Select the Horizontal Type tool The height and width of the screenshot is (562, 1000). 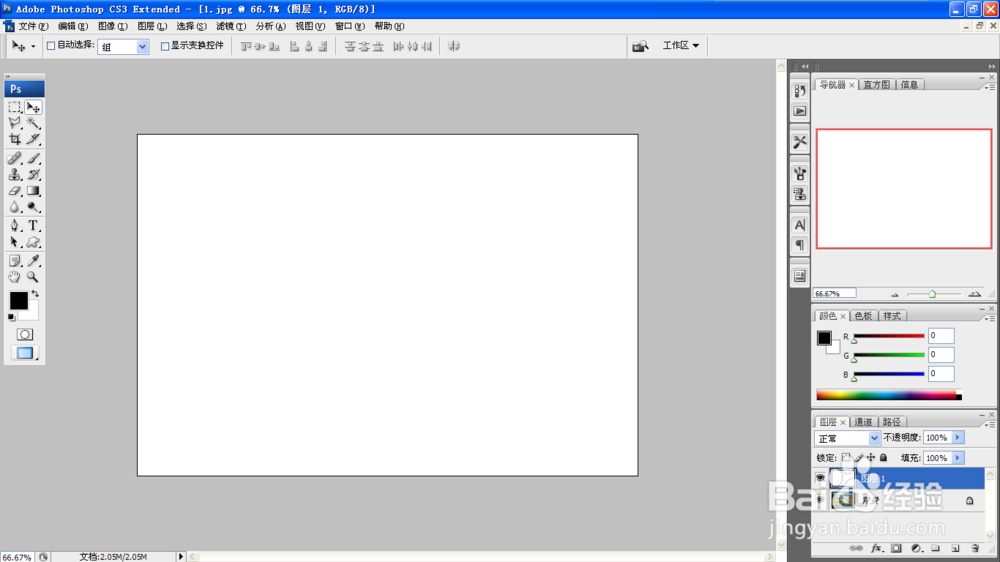(33, 226)
